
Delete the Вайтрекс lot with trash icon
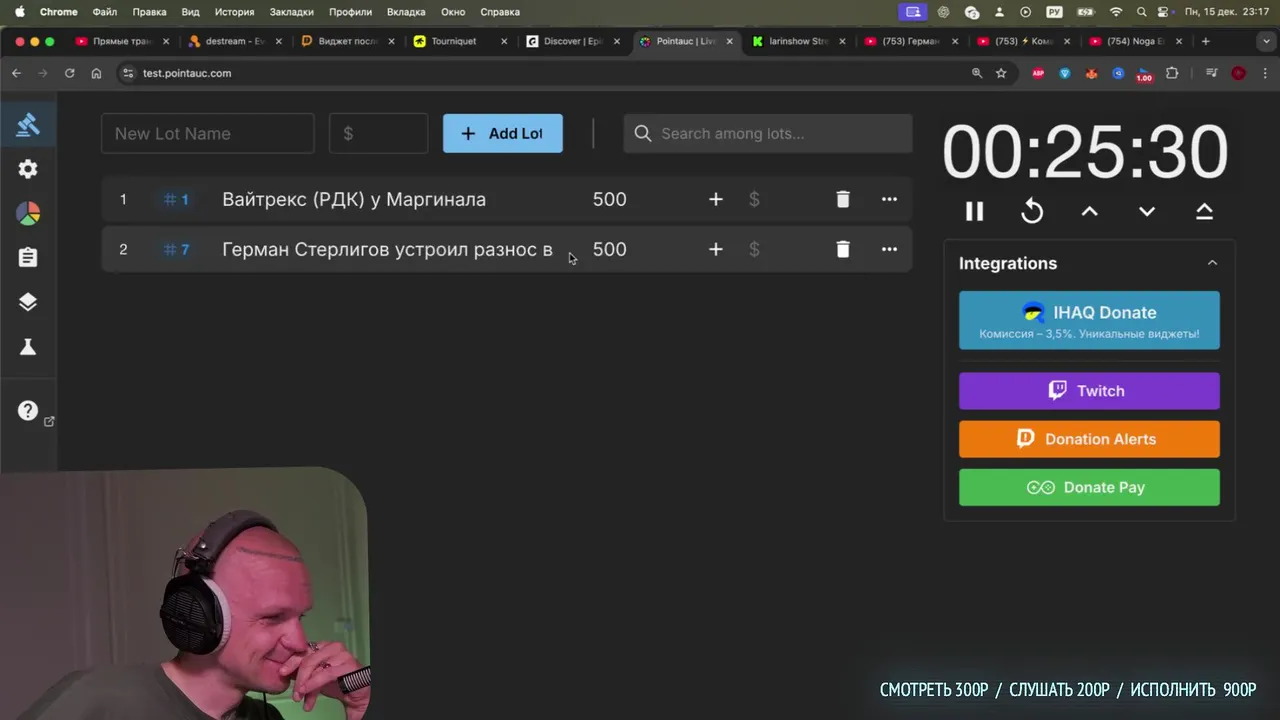pyautogui.click(x=843, y=199)
